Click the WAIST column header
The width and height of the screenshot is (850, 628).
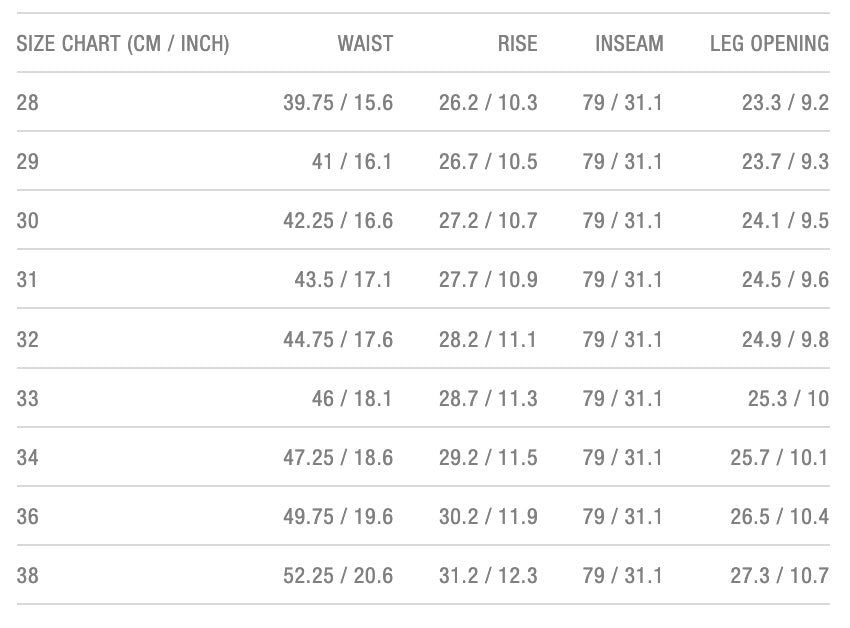pyautogui.click(x=365, y=44)
